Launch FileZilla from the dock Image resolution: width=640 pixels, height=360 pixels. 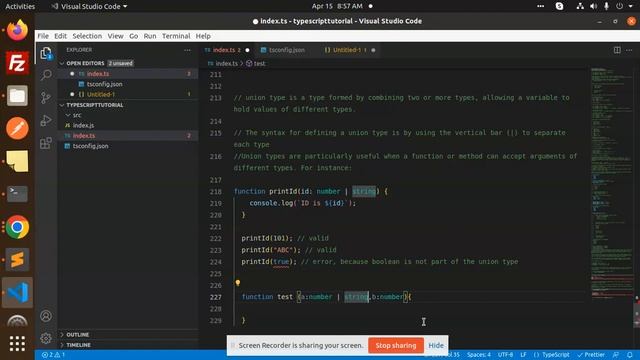click(x=17, y=63)
